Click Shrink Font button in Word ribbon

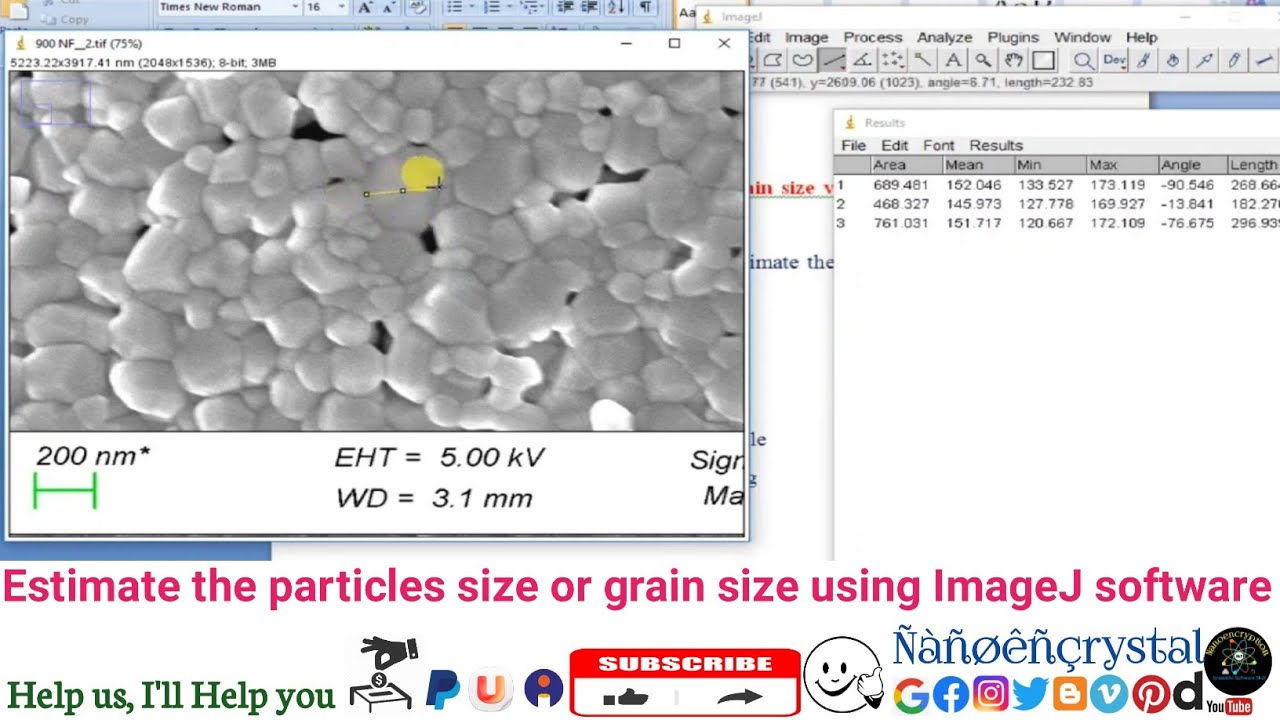pyautogui.click(x=389, y=7)
